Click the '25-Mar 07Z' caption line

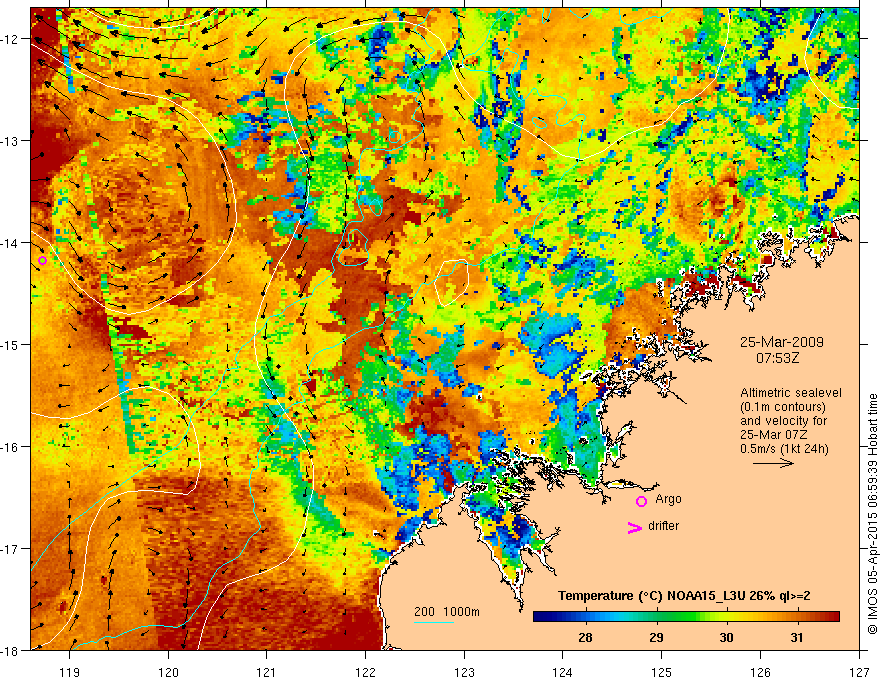[x=773, y=435]
